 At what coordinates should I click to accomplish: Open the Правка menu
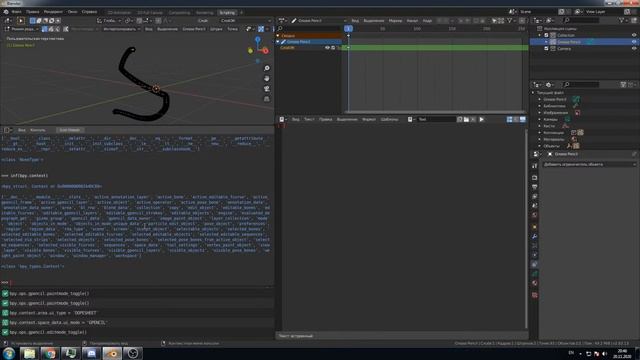[x=33, y=12]
